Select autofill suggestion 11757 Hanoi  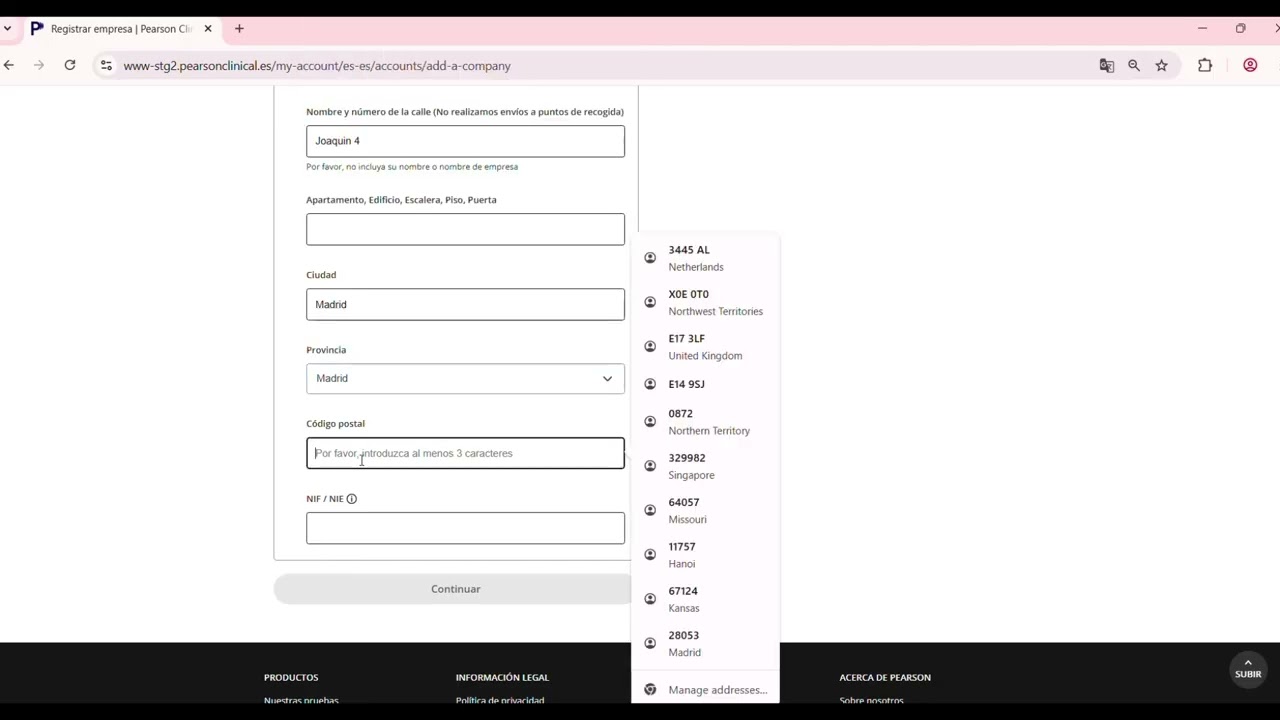pyautogui.click(x=705, y=555)
